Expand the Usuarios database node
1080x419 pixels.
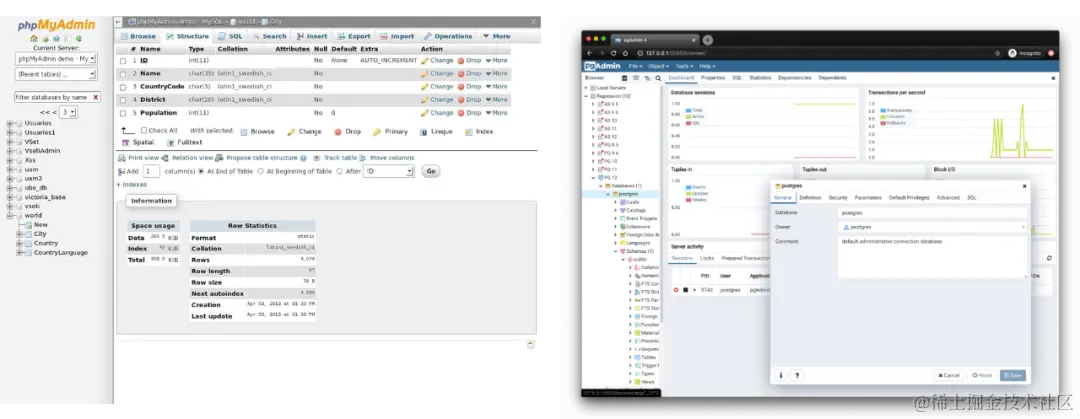click(x=10, y=123)
